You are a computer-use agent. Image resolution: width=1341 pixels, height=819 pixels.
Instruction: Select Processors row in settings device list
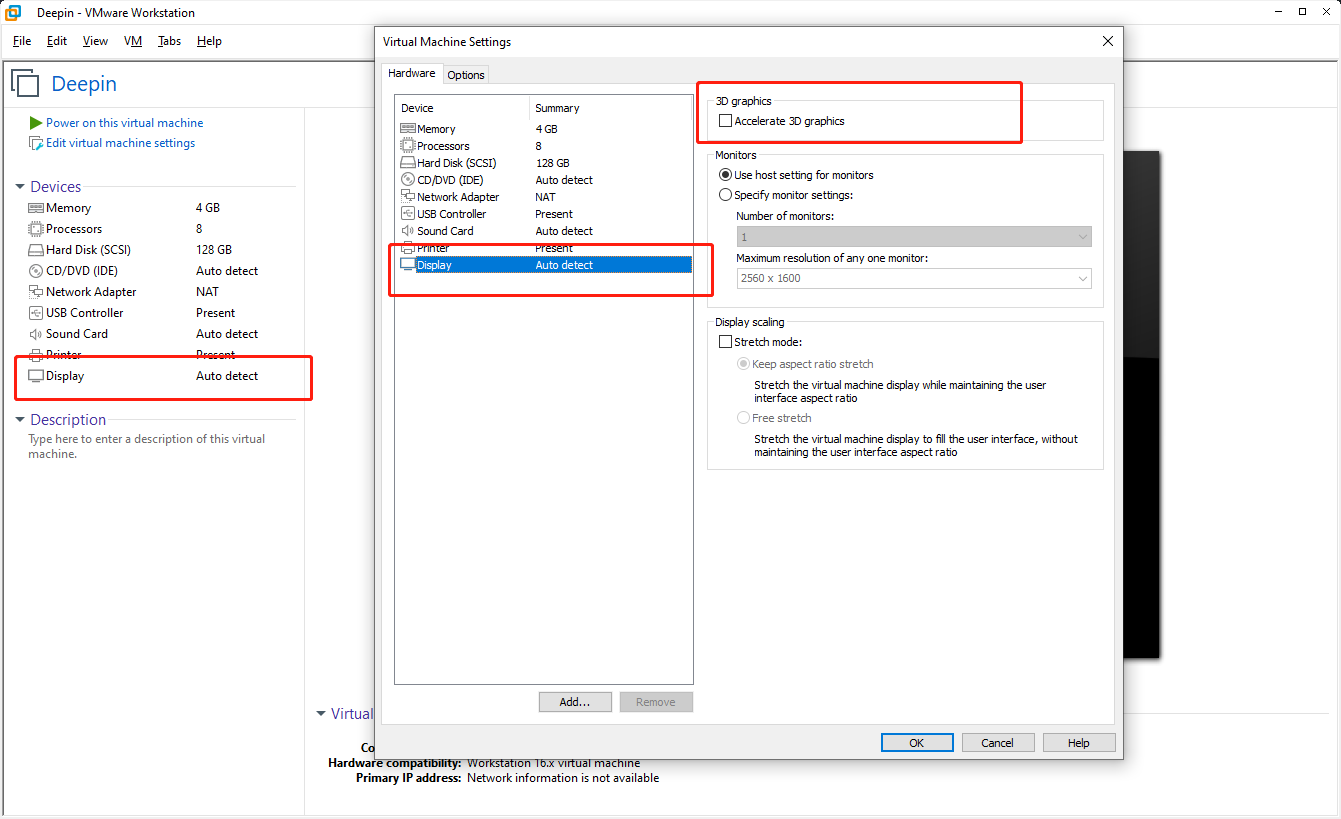[544, 146]
